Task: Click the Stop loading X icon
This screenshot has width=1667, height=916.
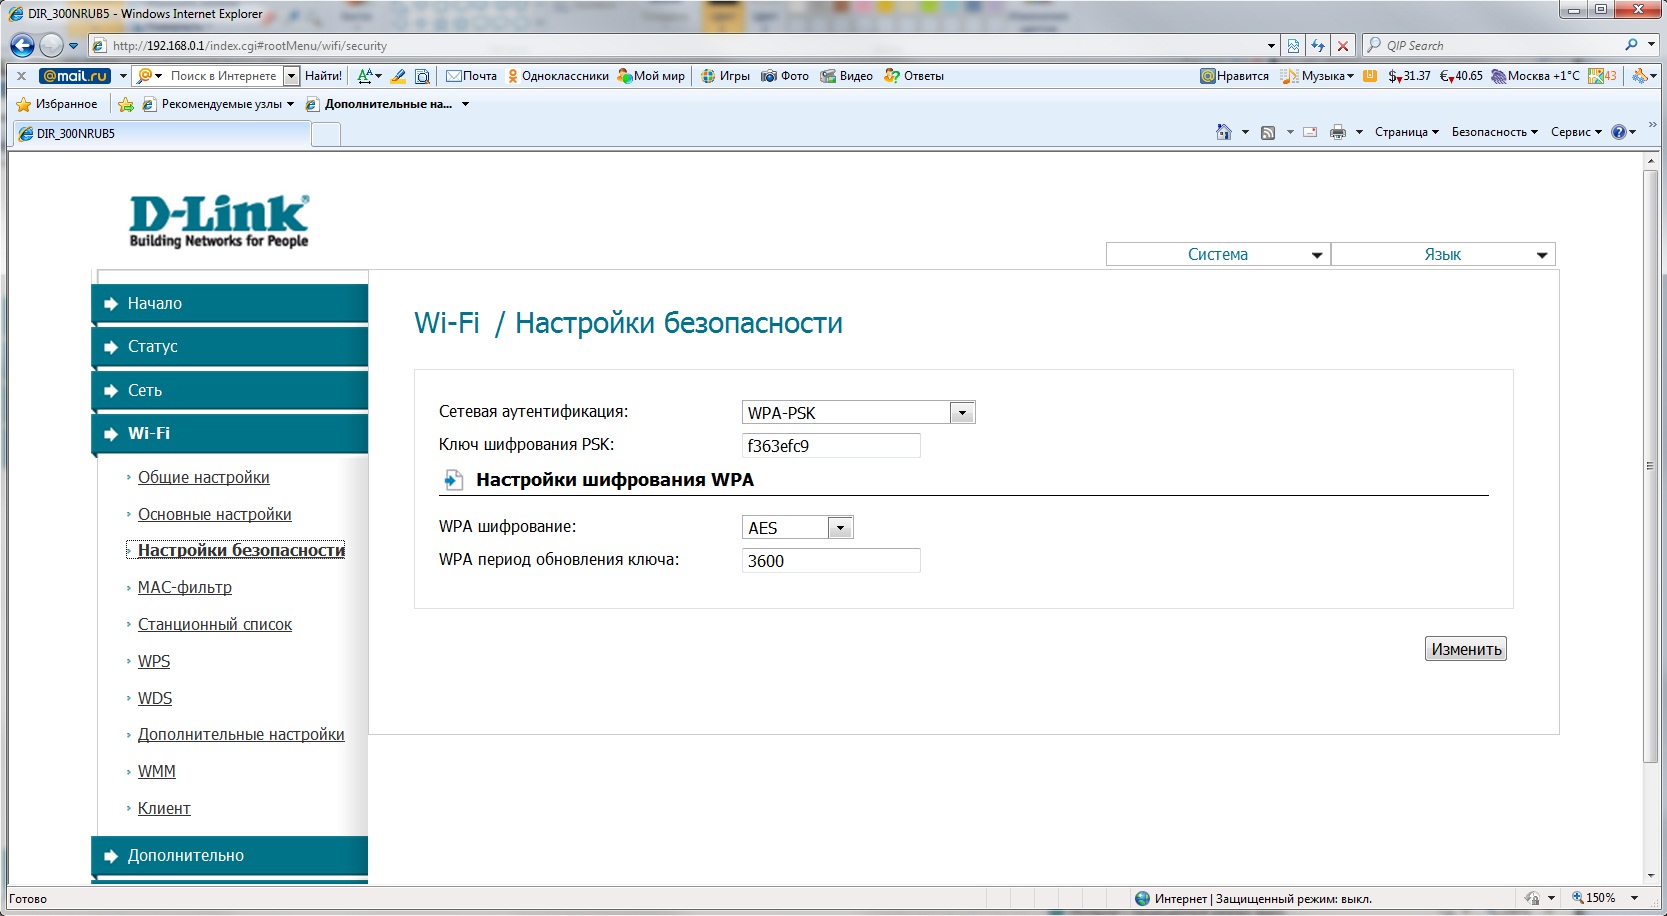Action: (x=1343, y=46)
